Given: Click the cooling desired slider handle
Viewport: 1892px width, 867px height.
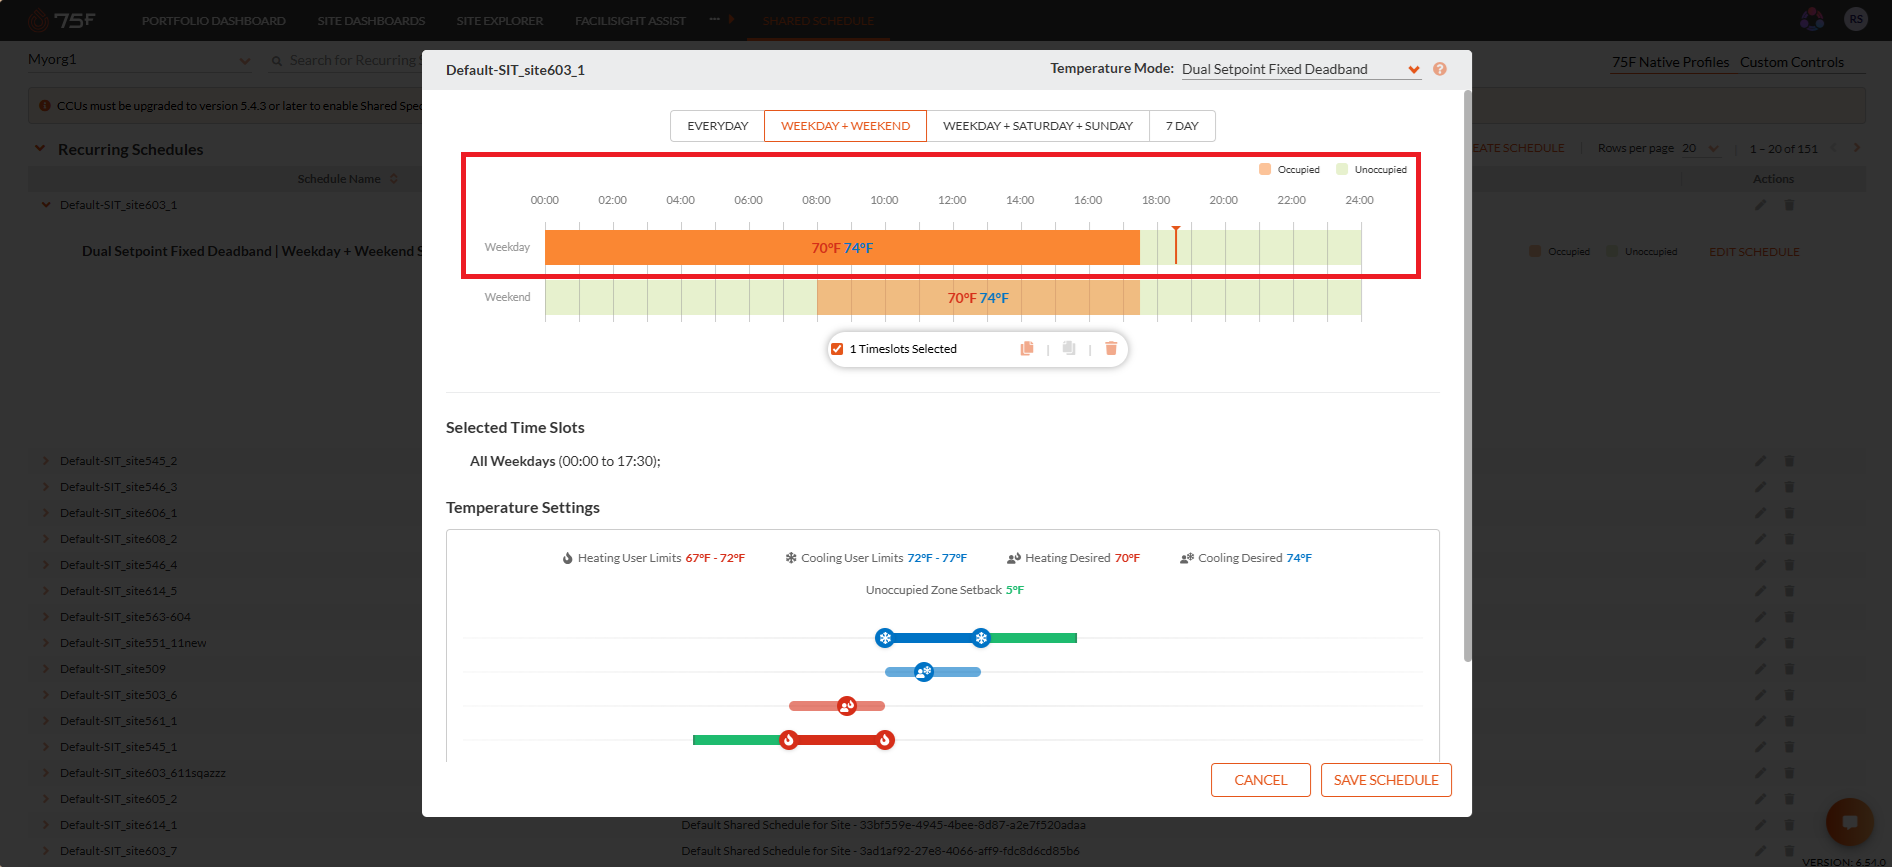Looking at the screenshot, I should click(924, 672).
